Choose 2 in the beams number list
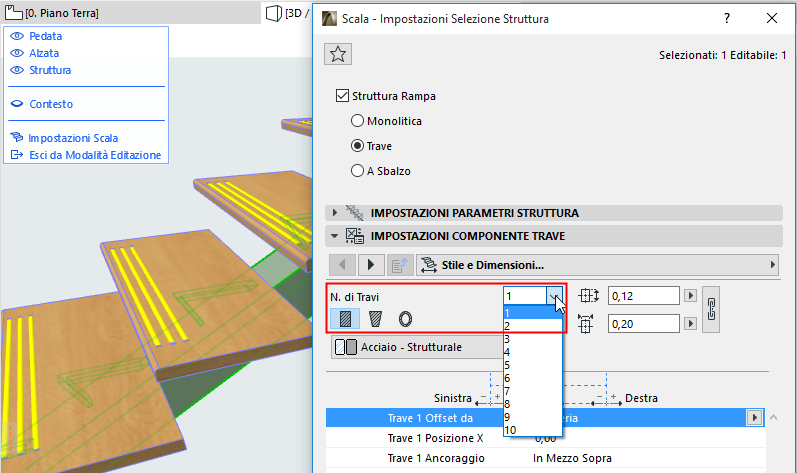Screen dimensions: 797x473 tap(533, 326)
